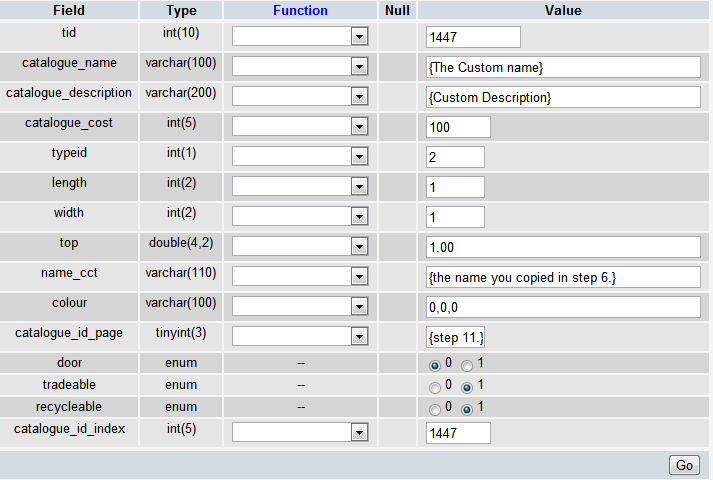
Task: Click the name_cct value field
Action: pos(562,277)
